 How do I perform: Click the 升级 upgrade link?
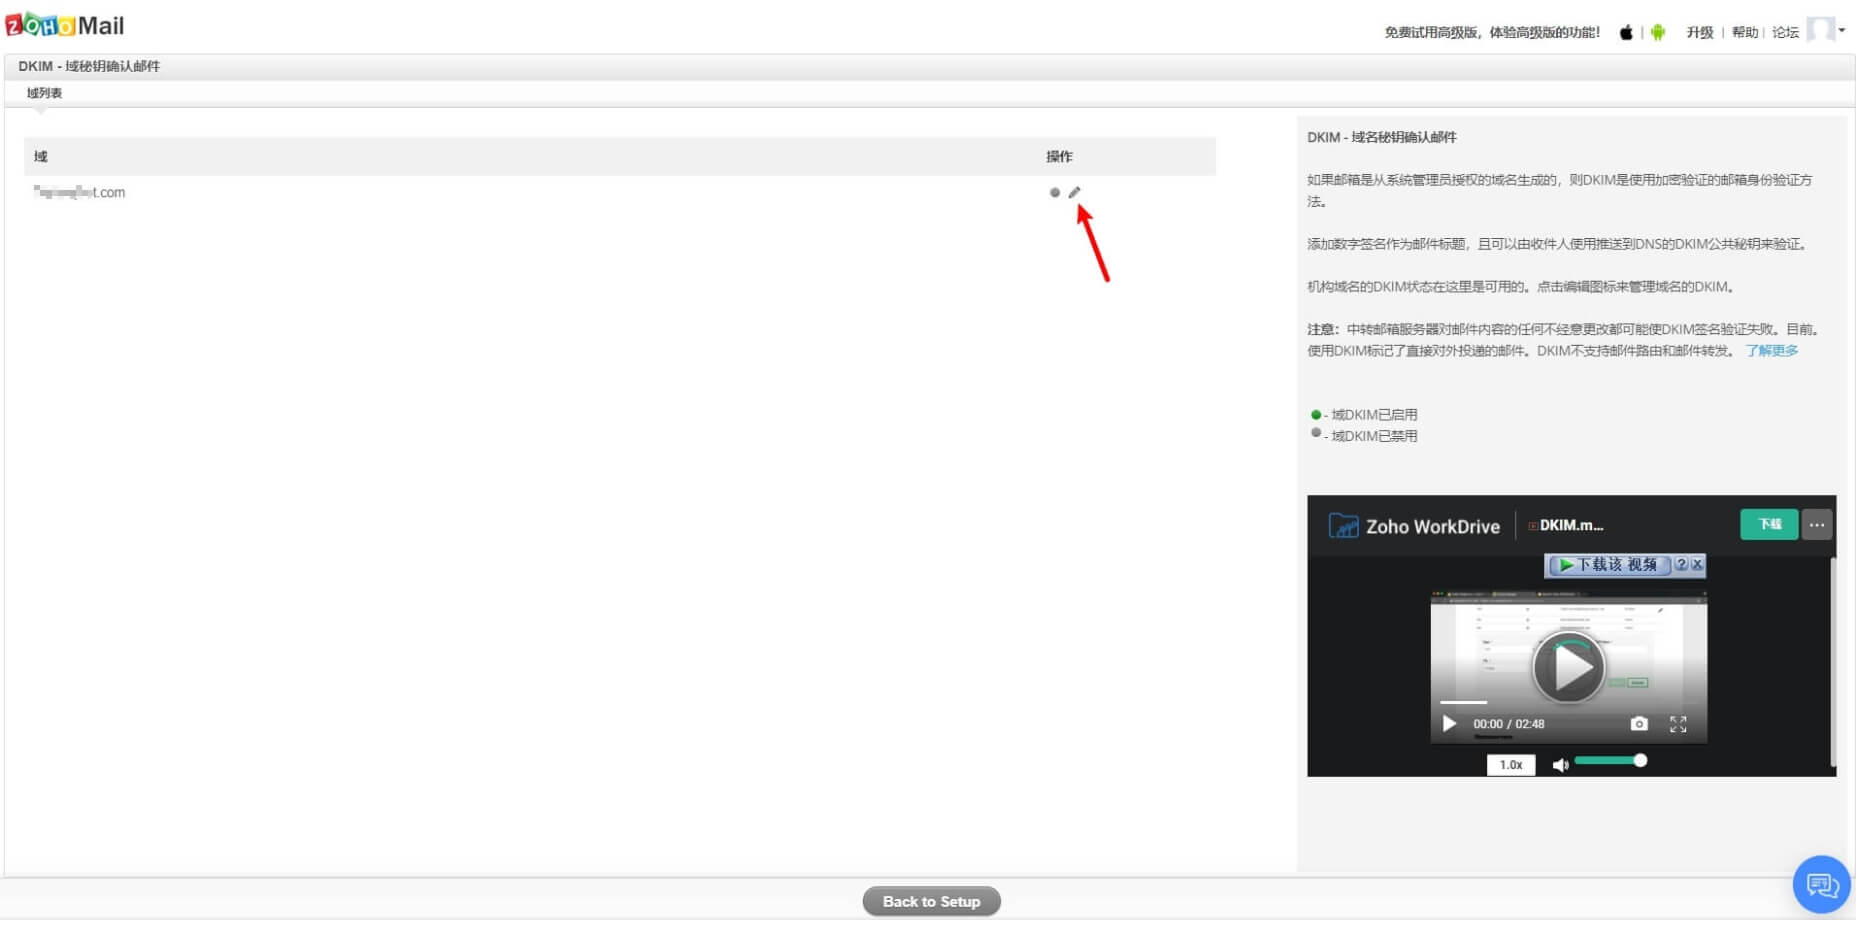point(1700,32)
